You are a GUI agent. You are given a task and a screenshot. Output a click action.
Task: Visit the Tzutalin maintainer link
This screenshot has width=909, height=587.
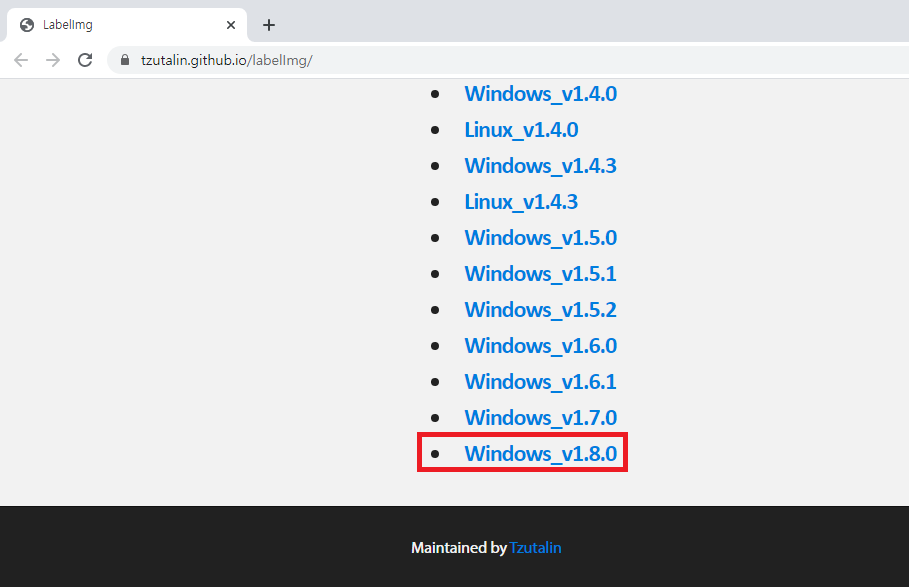coord(535,548)
